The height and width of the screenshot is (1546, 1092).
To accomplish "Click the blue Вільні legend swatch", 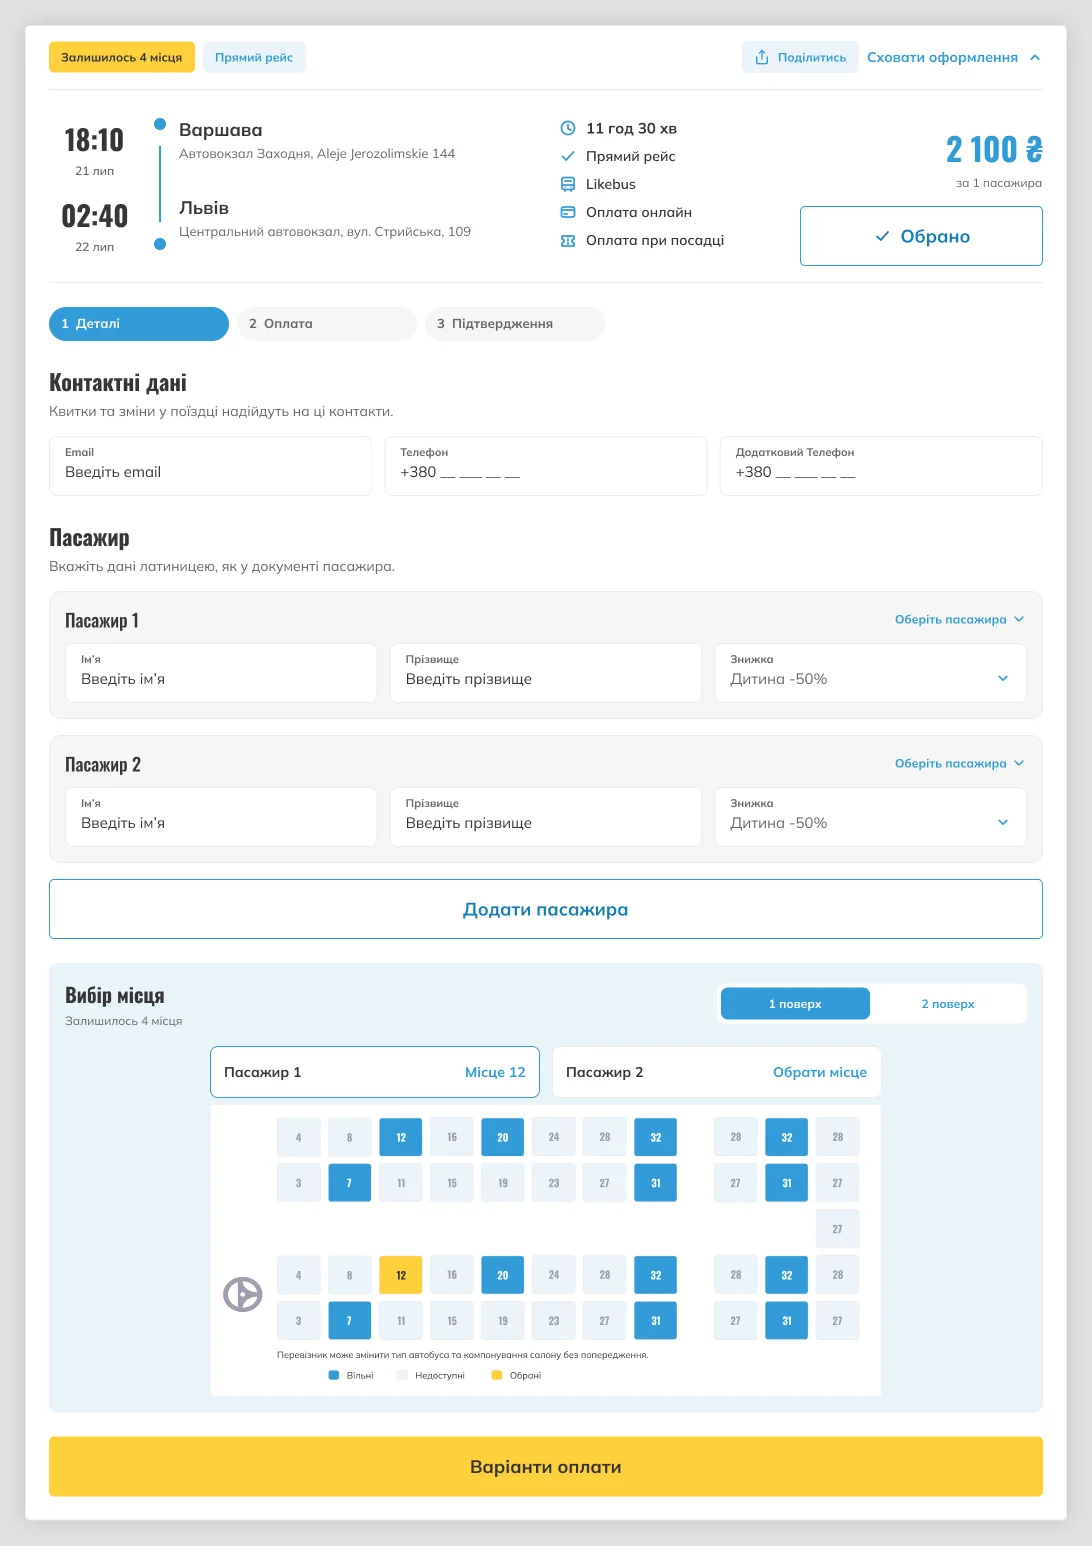I will pyautogui.click(x=334, y=1376).
